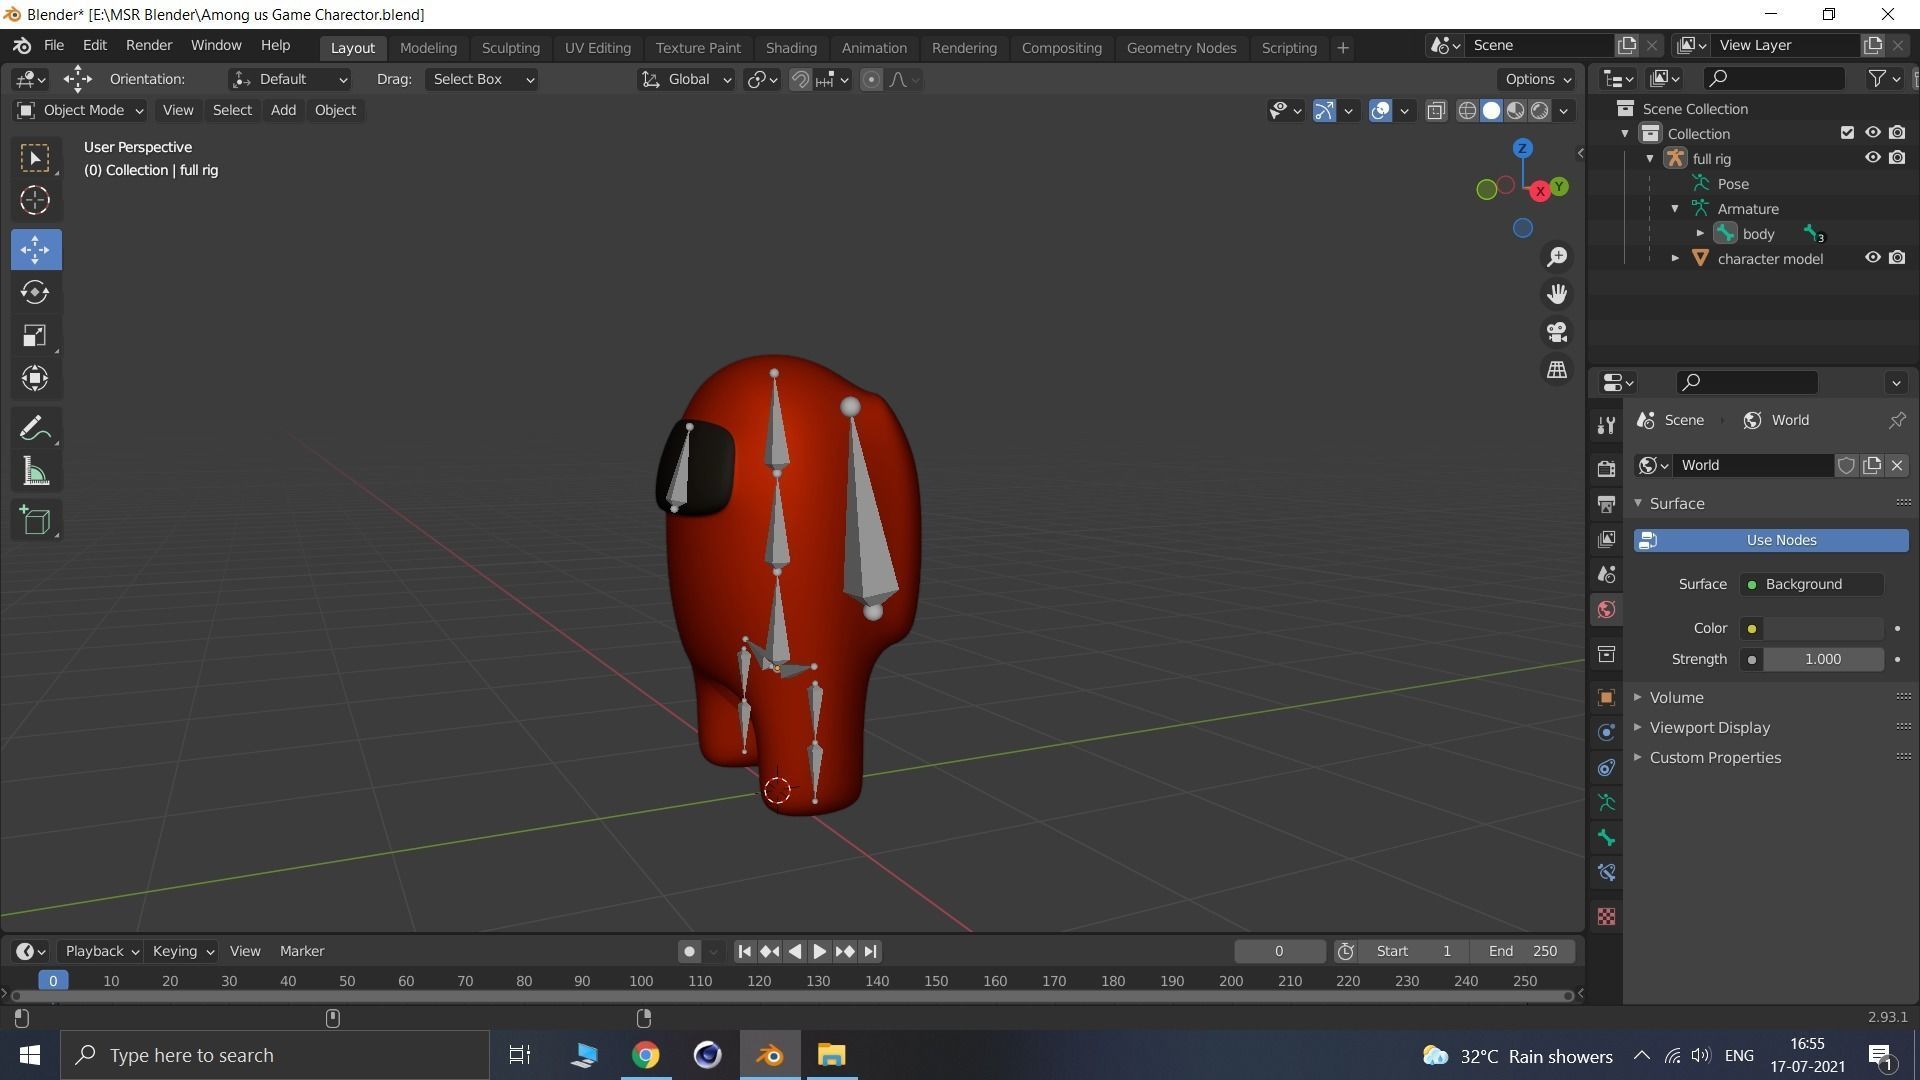Open the View Layer properties tab
This screenshot has width=1920, height=1080.
click(x=1606, y=539)
